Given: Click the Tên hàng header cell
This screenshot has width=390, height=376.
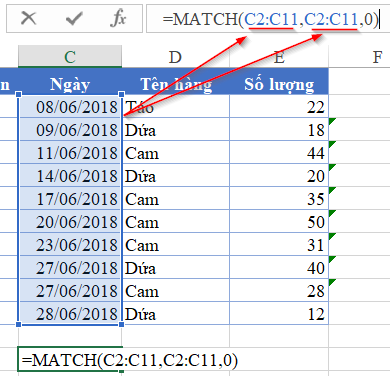Looking at the screenshot, I should click(x=176, y=84).
